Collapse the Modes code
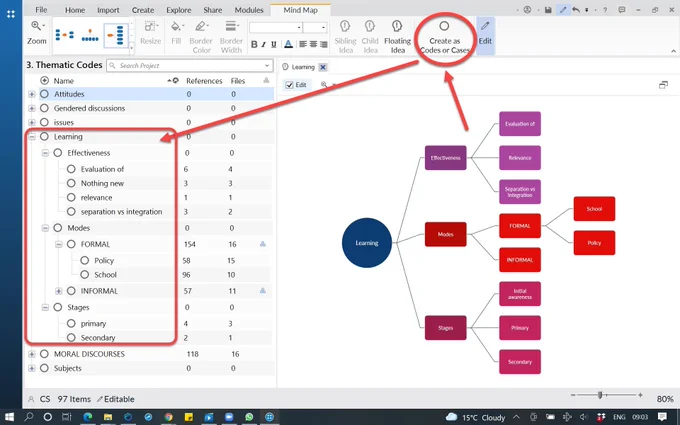Viewport: 680px width, 425px height. pyautogui.click(x=45, y=228)
